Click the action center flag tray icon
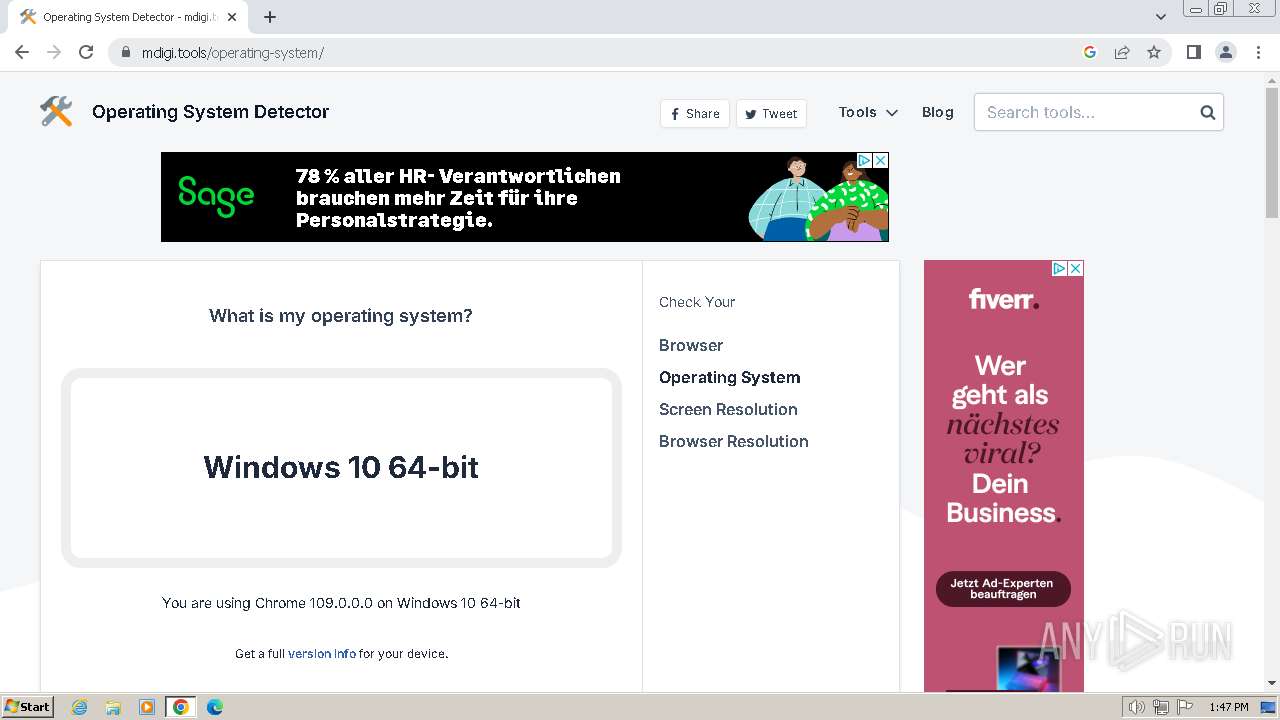 1185,707
